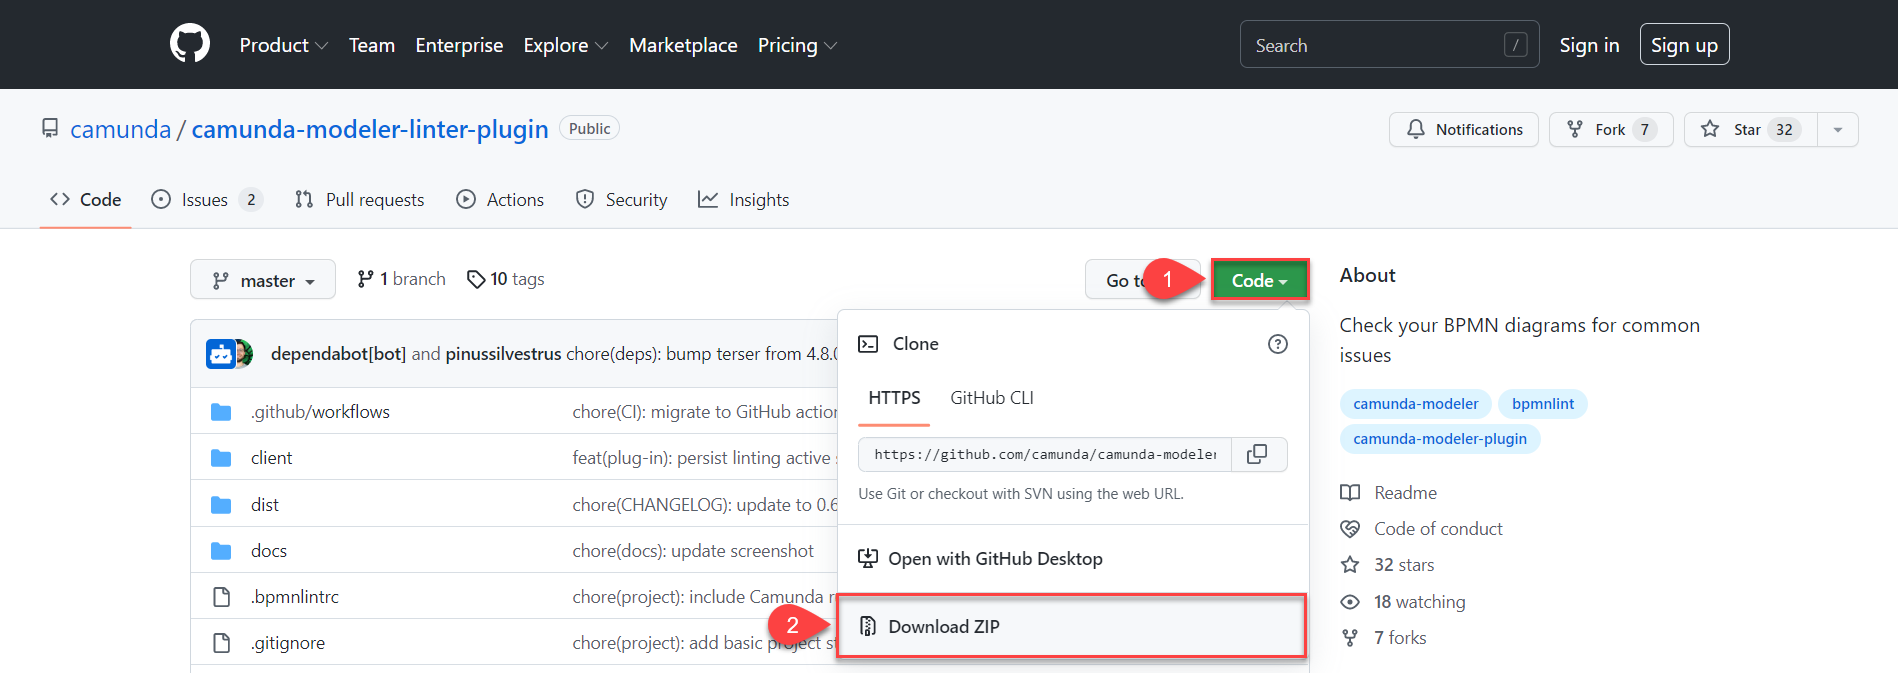Open the commit "chore(docs): update screenshot"

693,550
